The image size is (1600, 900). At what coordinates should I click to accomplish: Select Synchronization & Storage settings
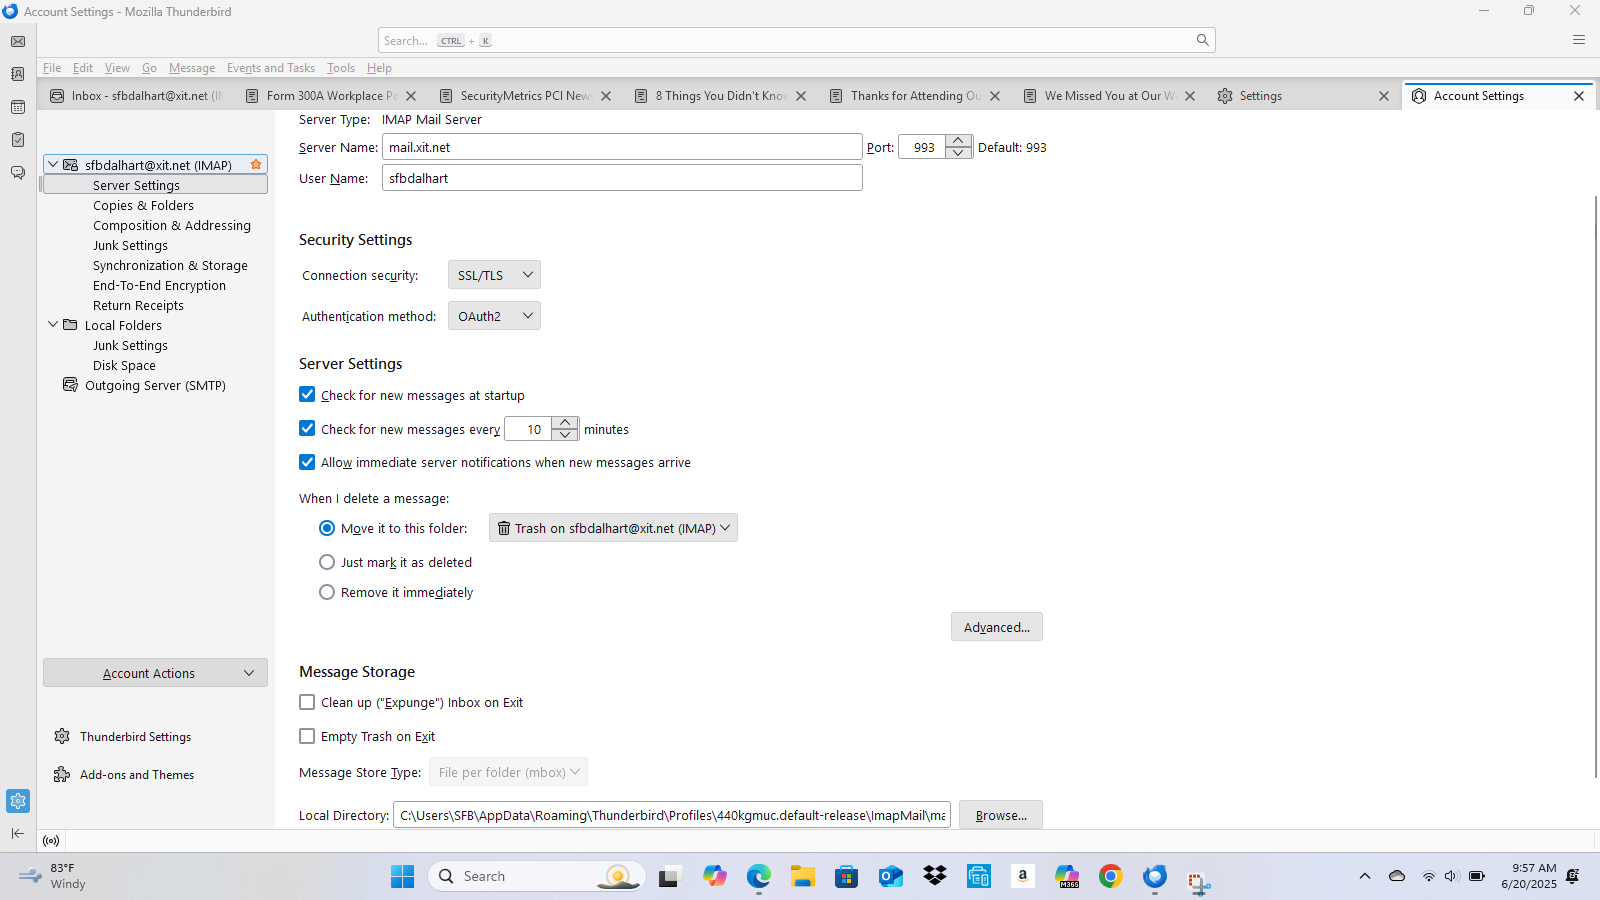pyautogui.click(x=170, y=265)
